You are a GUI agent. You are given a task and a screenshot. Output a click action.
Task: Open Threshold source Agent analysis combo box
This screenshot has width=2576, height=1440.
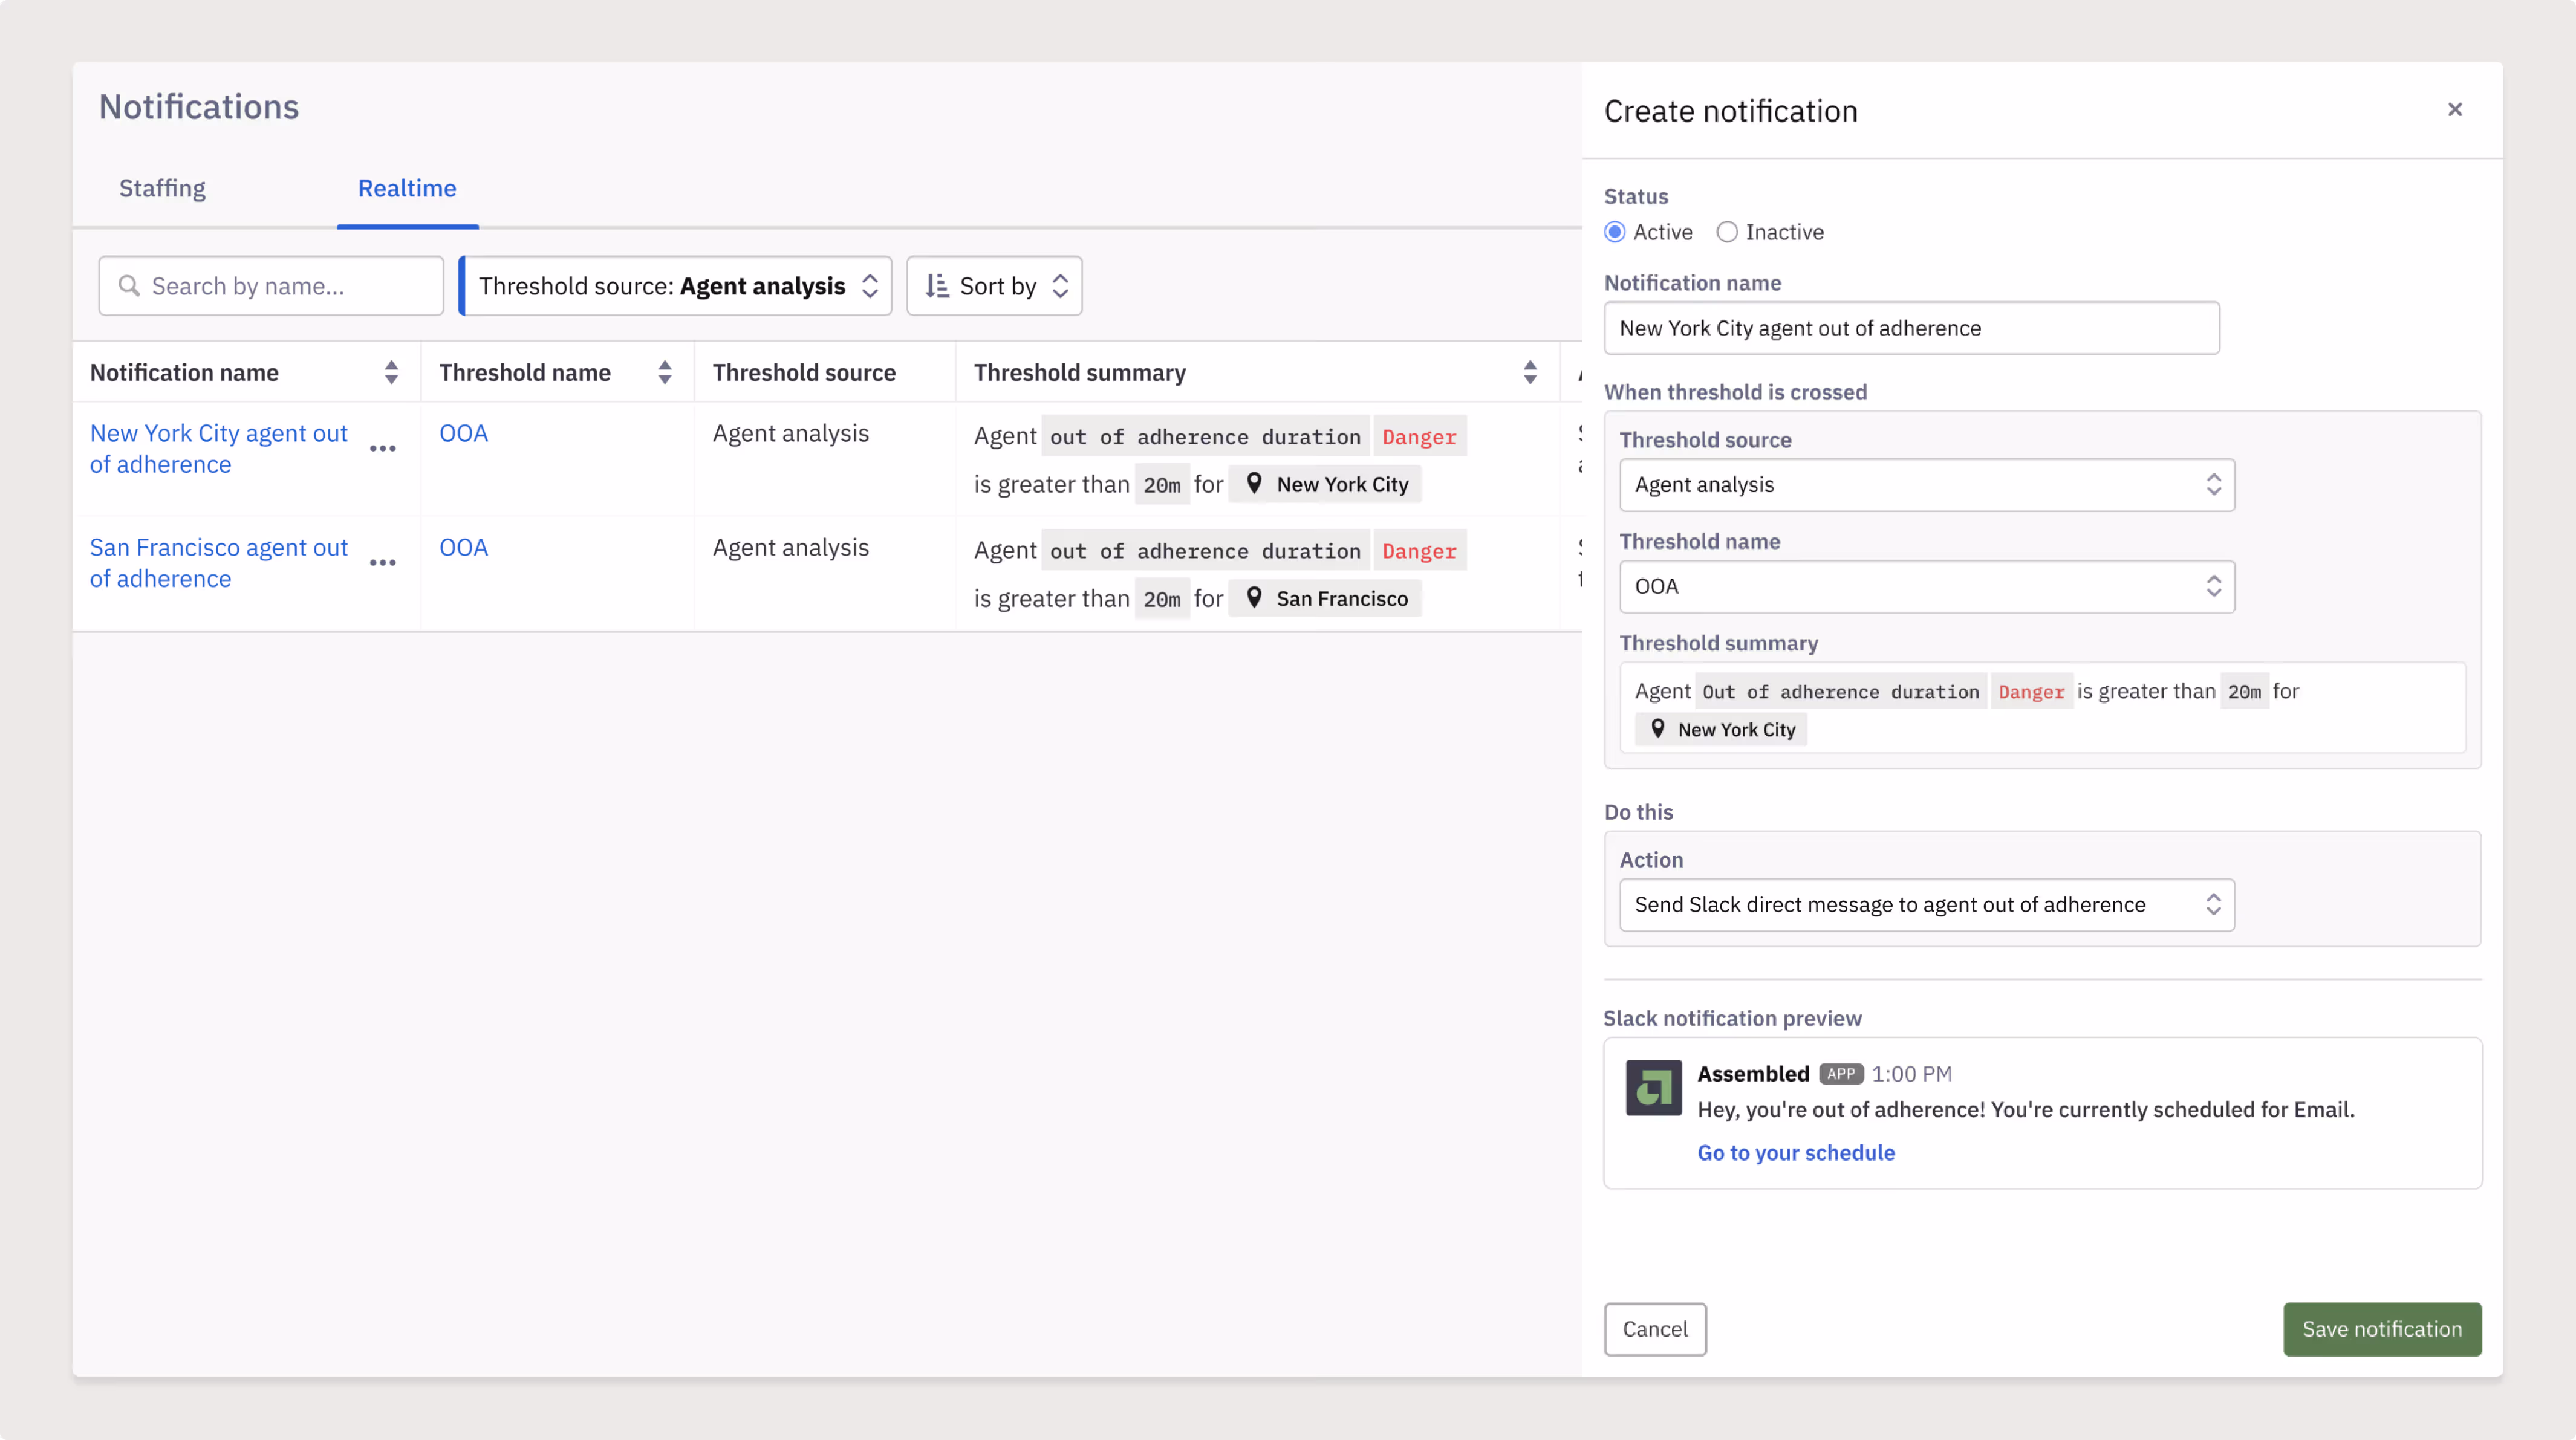[1927, 485]
